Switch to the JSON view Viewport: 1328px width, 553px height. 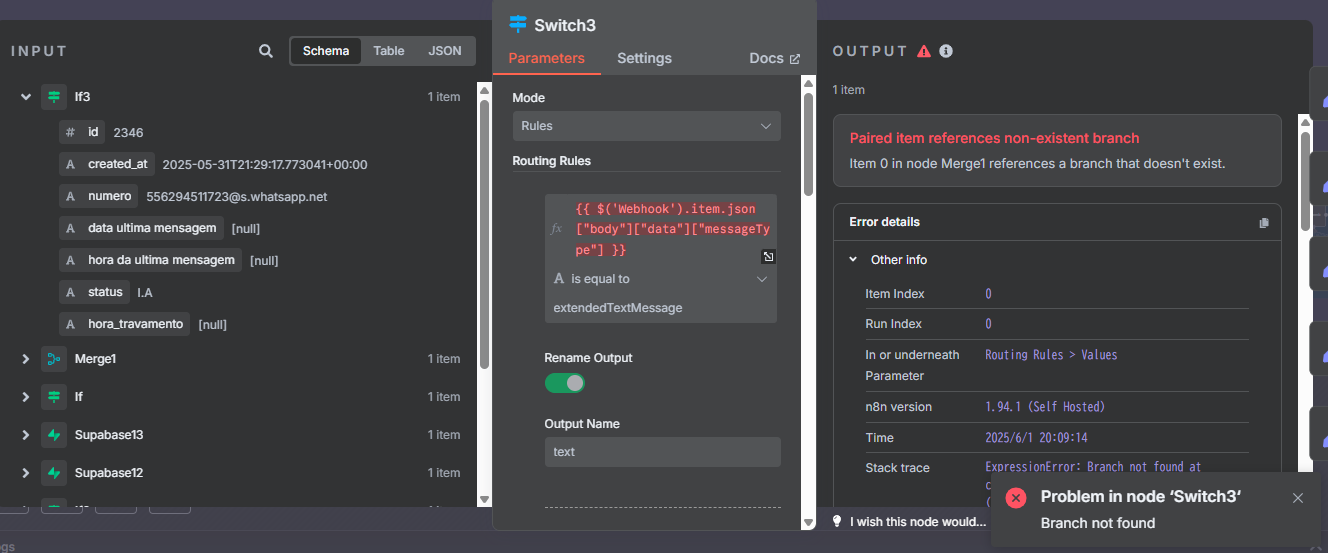[445, 51]
